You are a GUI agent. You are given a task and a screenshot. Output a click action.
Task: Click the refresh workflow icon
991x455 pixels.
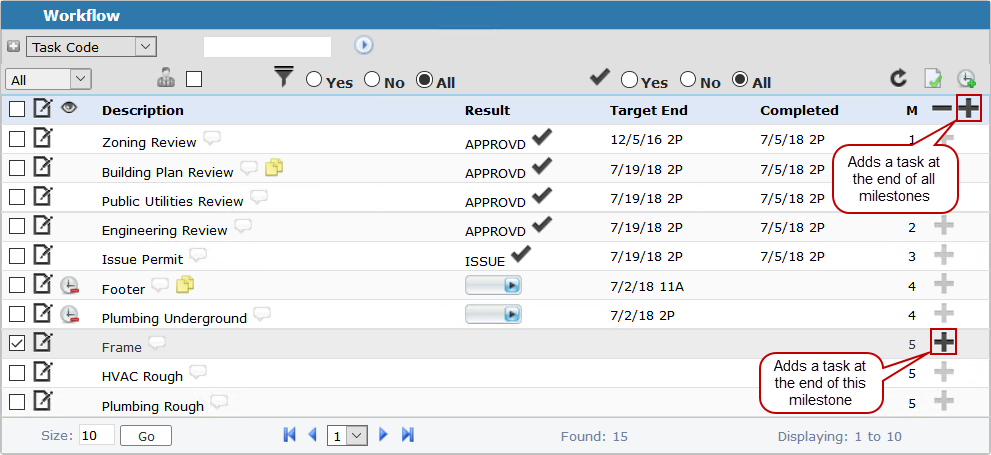[x=899, y=79]
